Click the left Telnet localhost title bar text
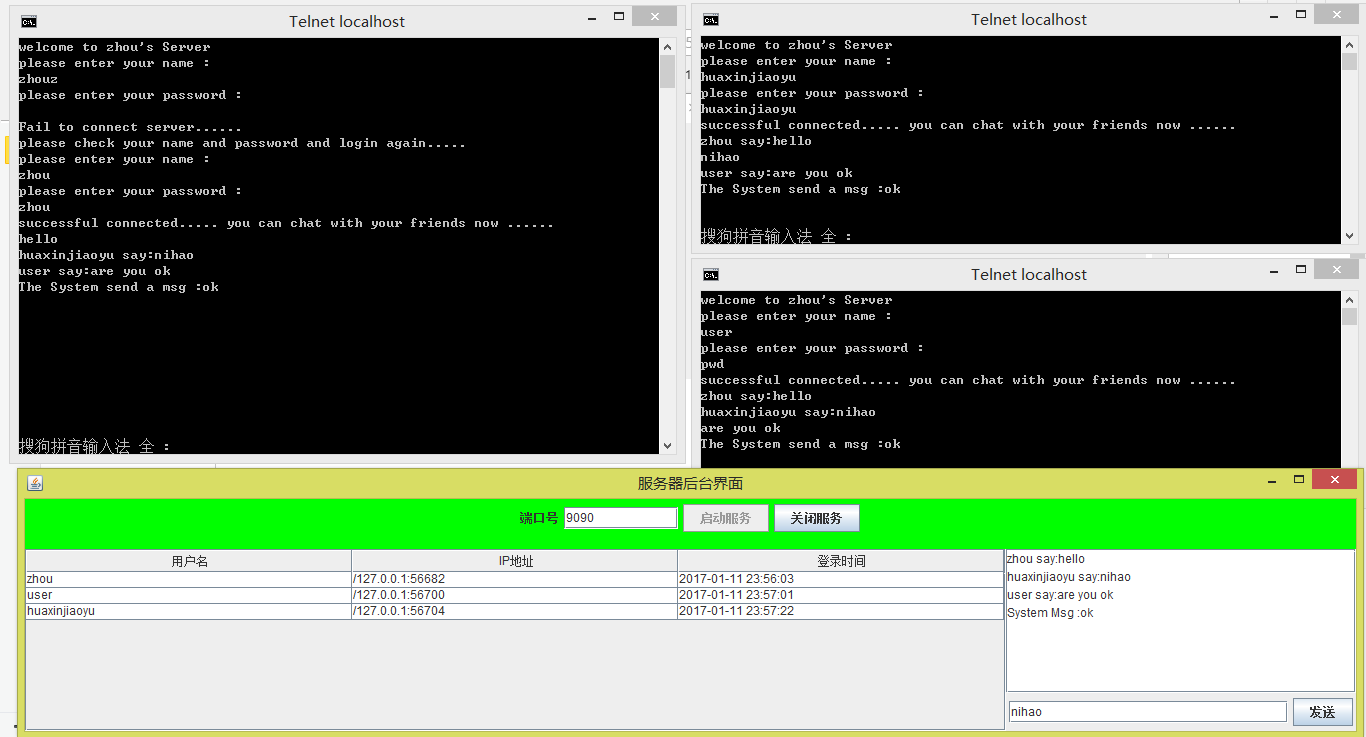This screenshot has width=1366, height=737. coord(347,21)
